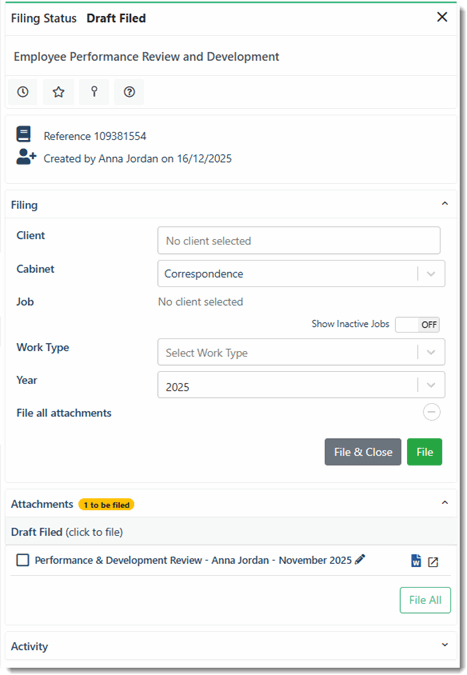Click the File All button
The height and width of the screenshot is (675, 467).
pos(425,600)
